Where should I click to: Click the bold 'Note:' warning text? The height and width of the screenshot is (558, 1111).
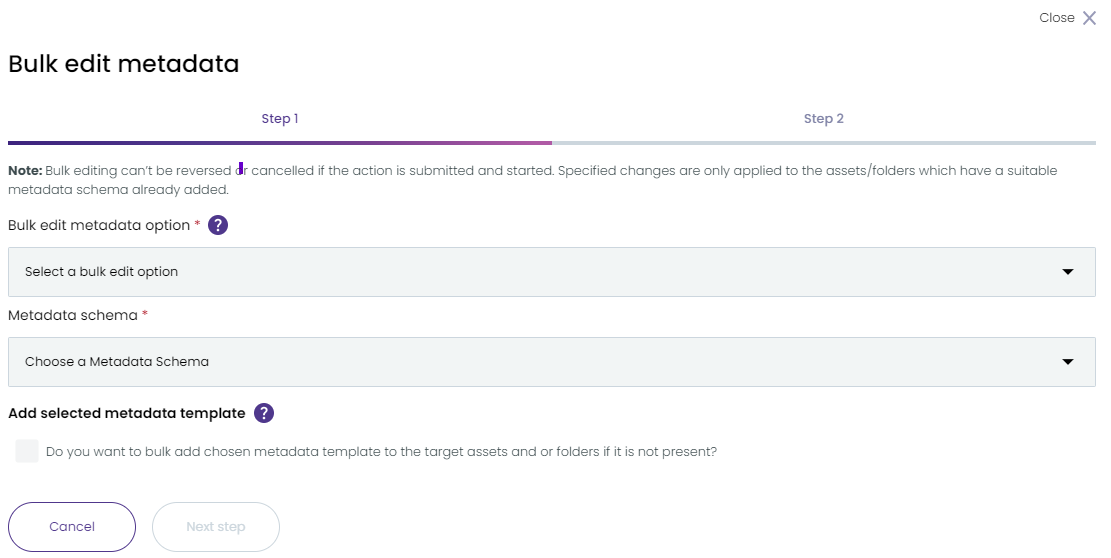click(26, 171)
